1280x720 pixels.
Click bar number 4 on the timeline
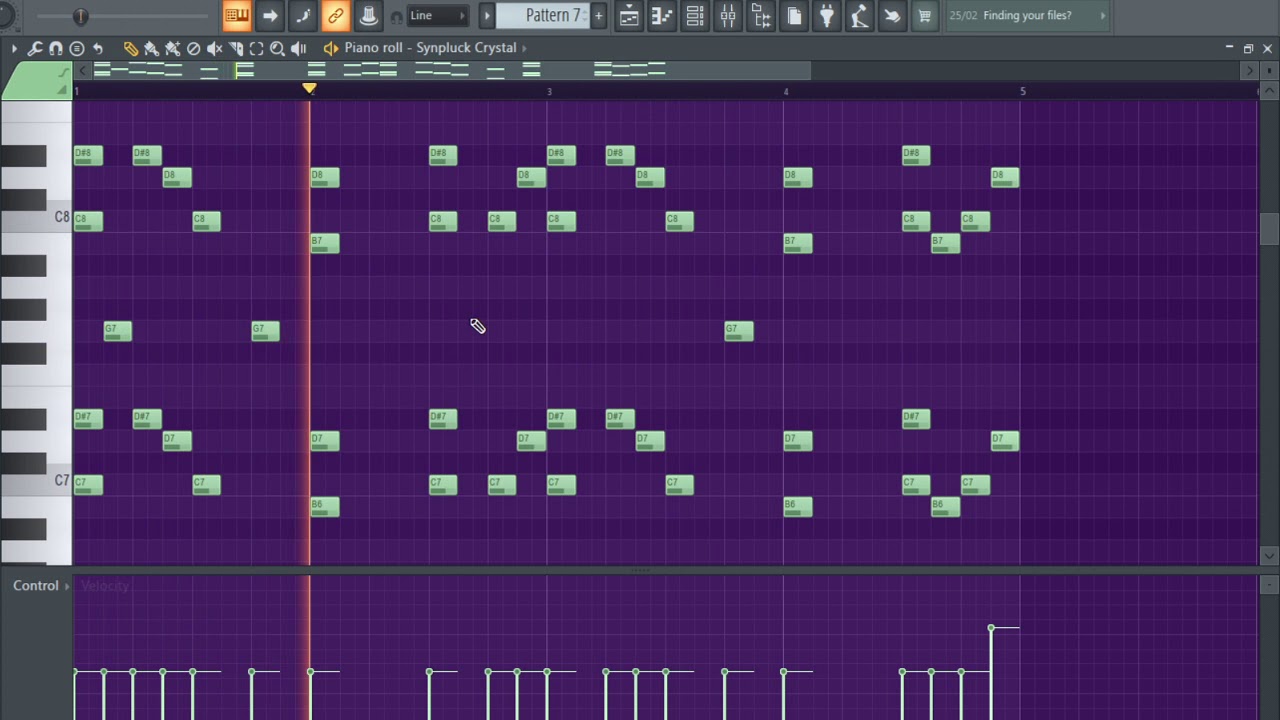pyautogui.click(x=786, y=91)
